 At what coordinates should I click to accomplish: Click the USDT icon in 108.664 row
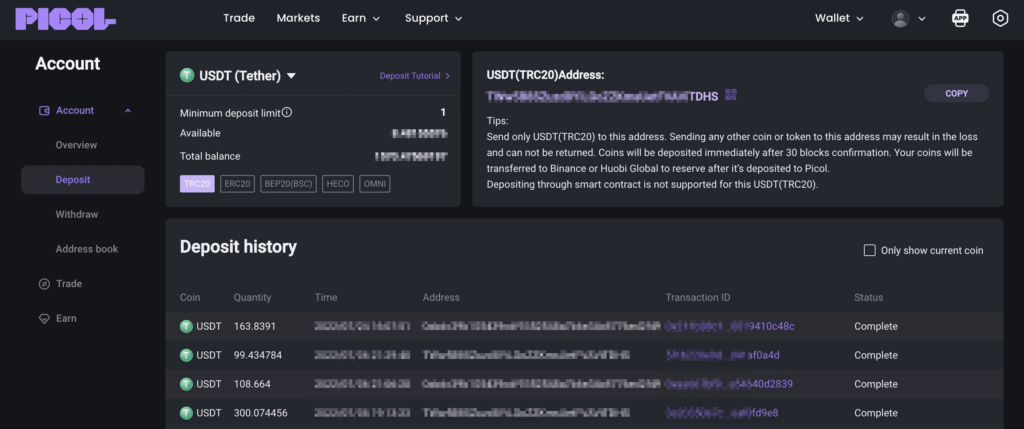tap(186, 384)
